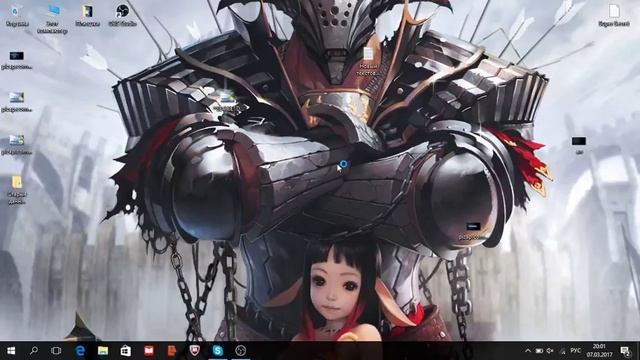Select the OBS Studio desktop shortcut

pyautogui.click(x=122, y=16)
